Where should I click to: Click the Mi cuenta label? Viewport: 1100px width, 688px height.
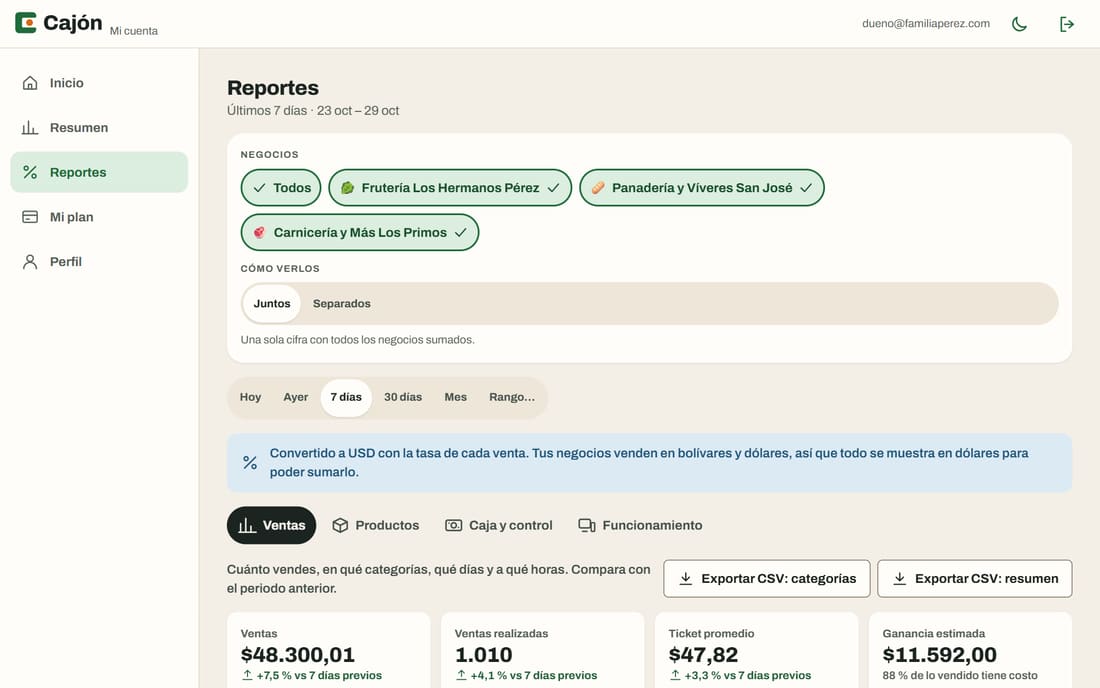(x=134, y=31)
